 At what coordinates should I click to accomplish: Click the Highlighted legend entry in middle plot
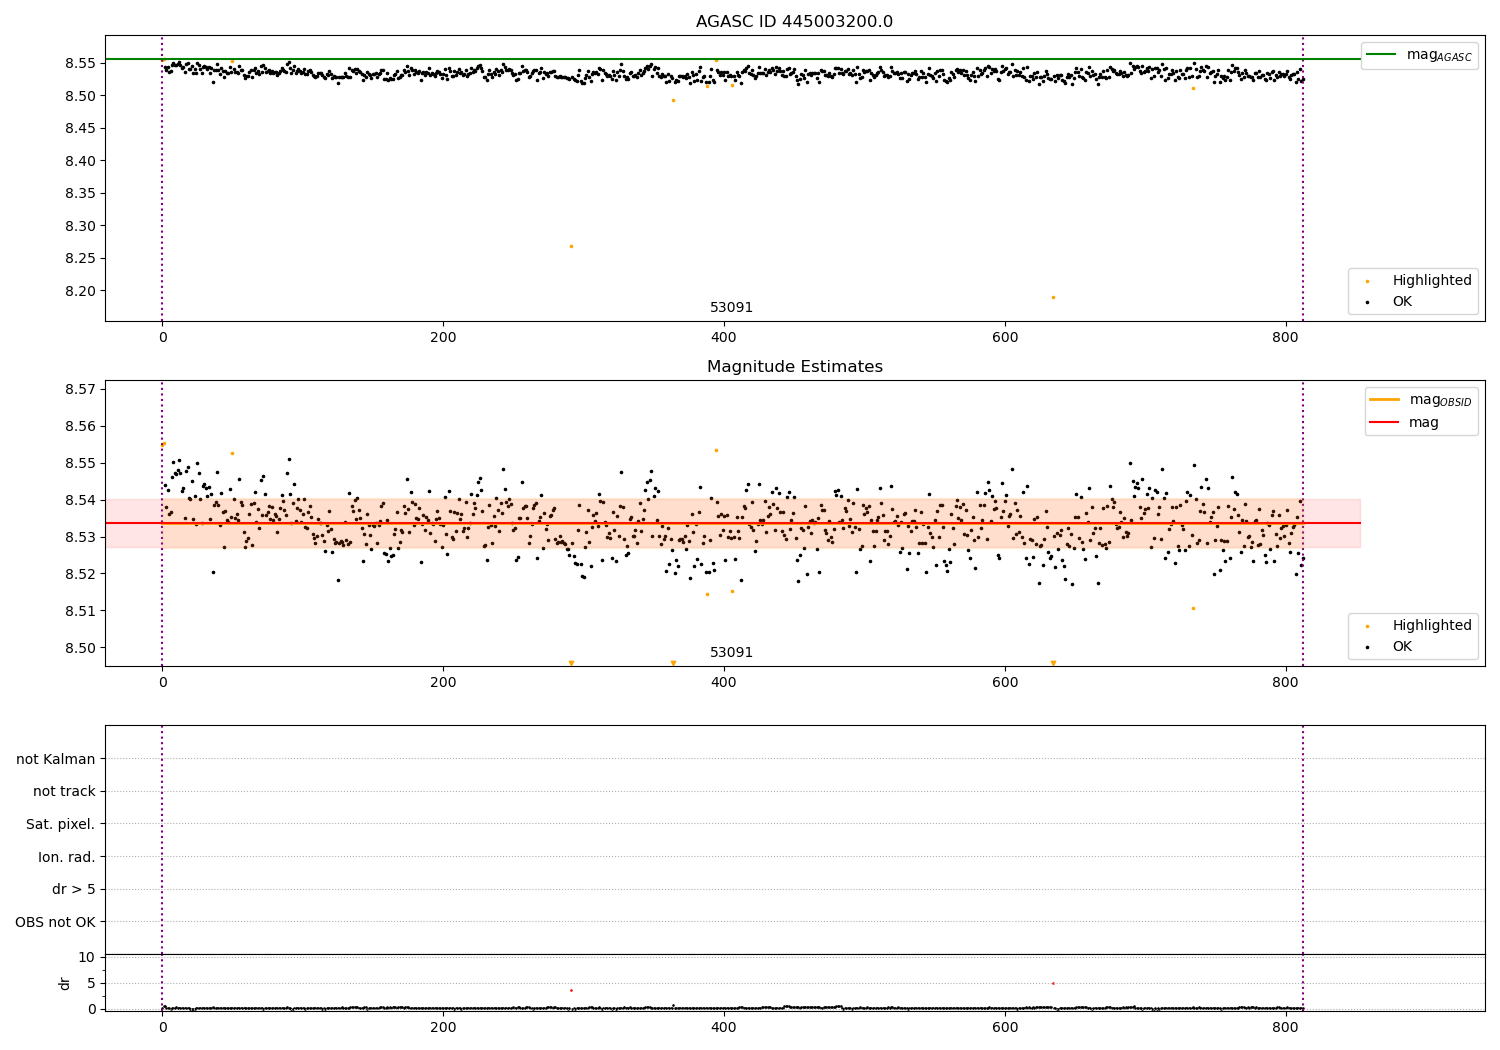click(x=1419, y=625)
